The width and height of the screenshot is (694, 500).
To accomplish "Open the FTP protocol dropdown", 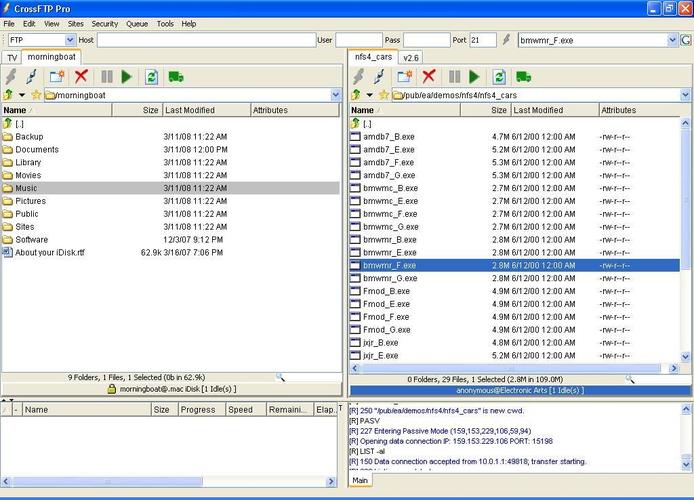I will (x=70, y=40).
